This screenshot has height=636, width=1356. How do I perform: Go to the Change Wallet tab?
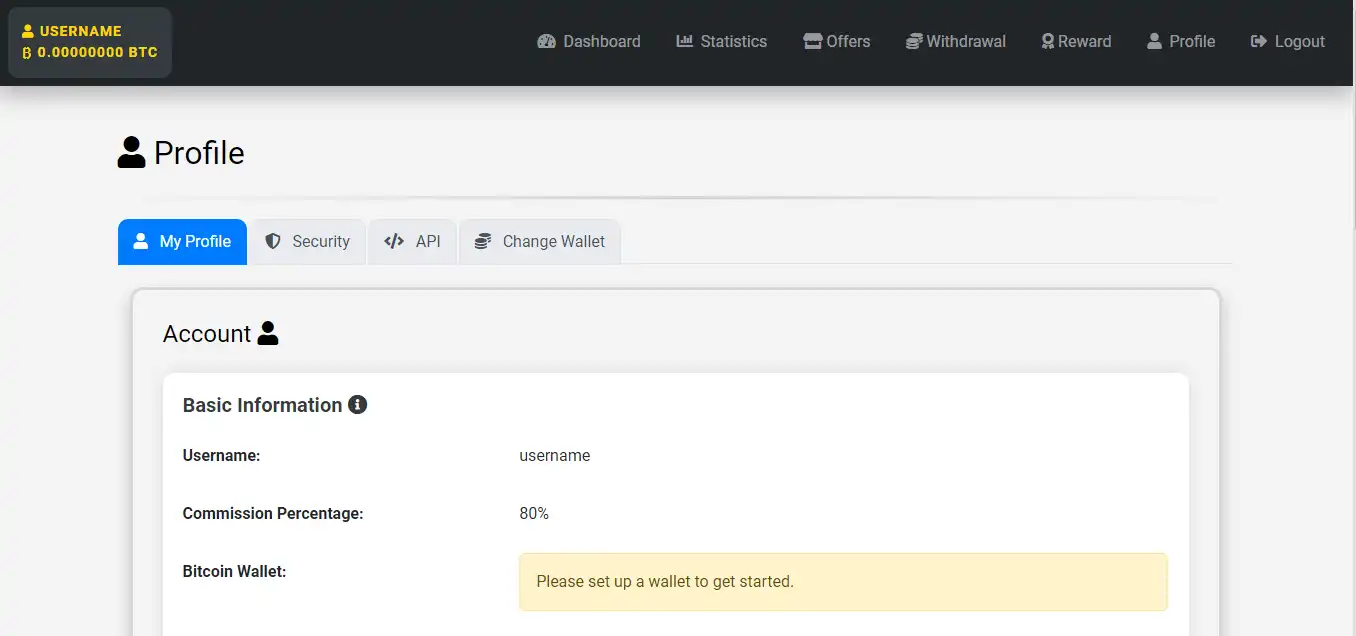540,242
